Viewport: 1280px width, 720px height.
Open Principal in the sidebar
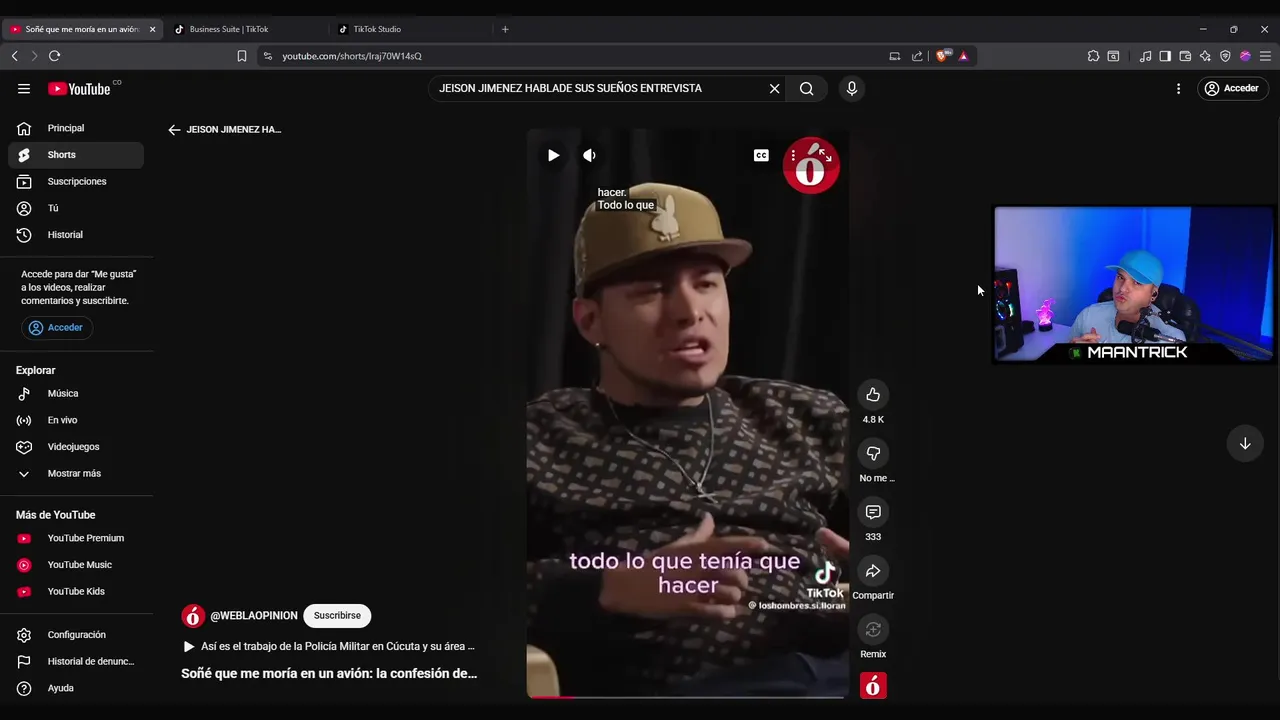tap(76, 128)
